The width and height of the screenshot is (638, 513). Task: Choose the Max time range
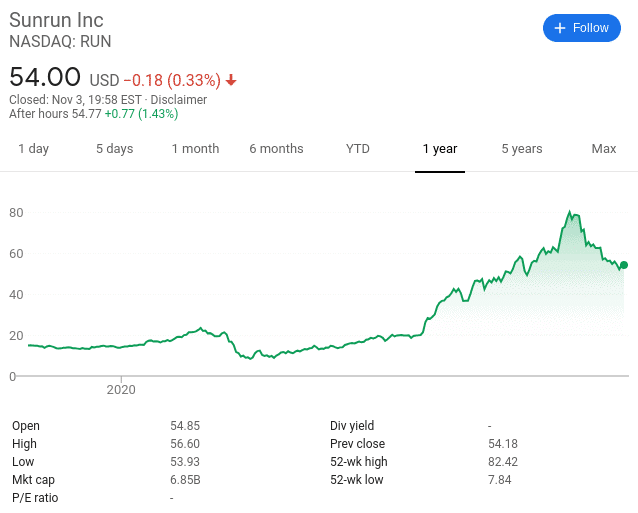click(604, 149)
